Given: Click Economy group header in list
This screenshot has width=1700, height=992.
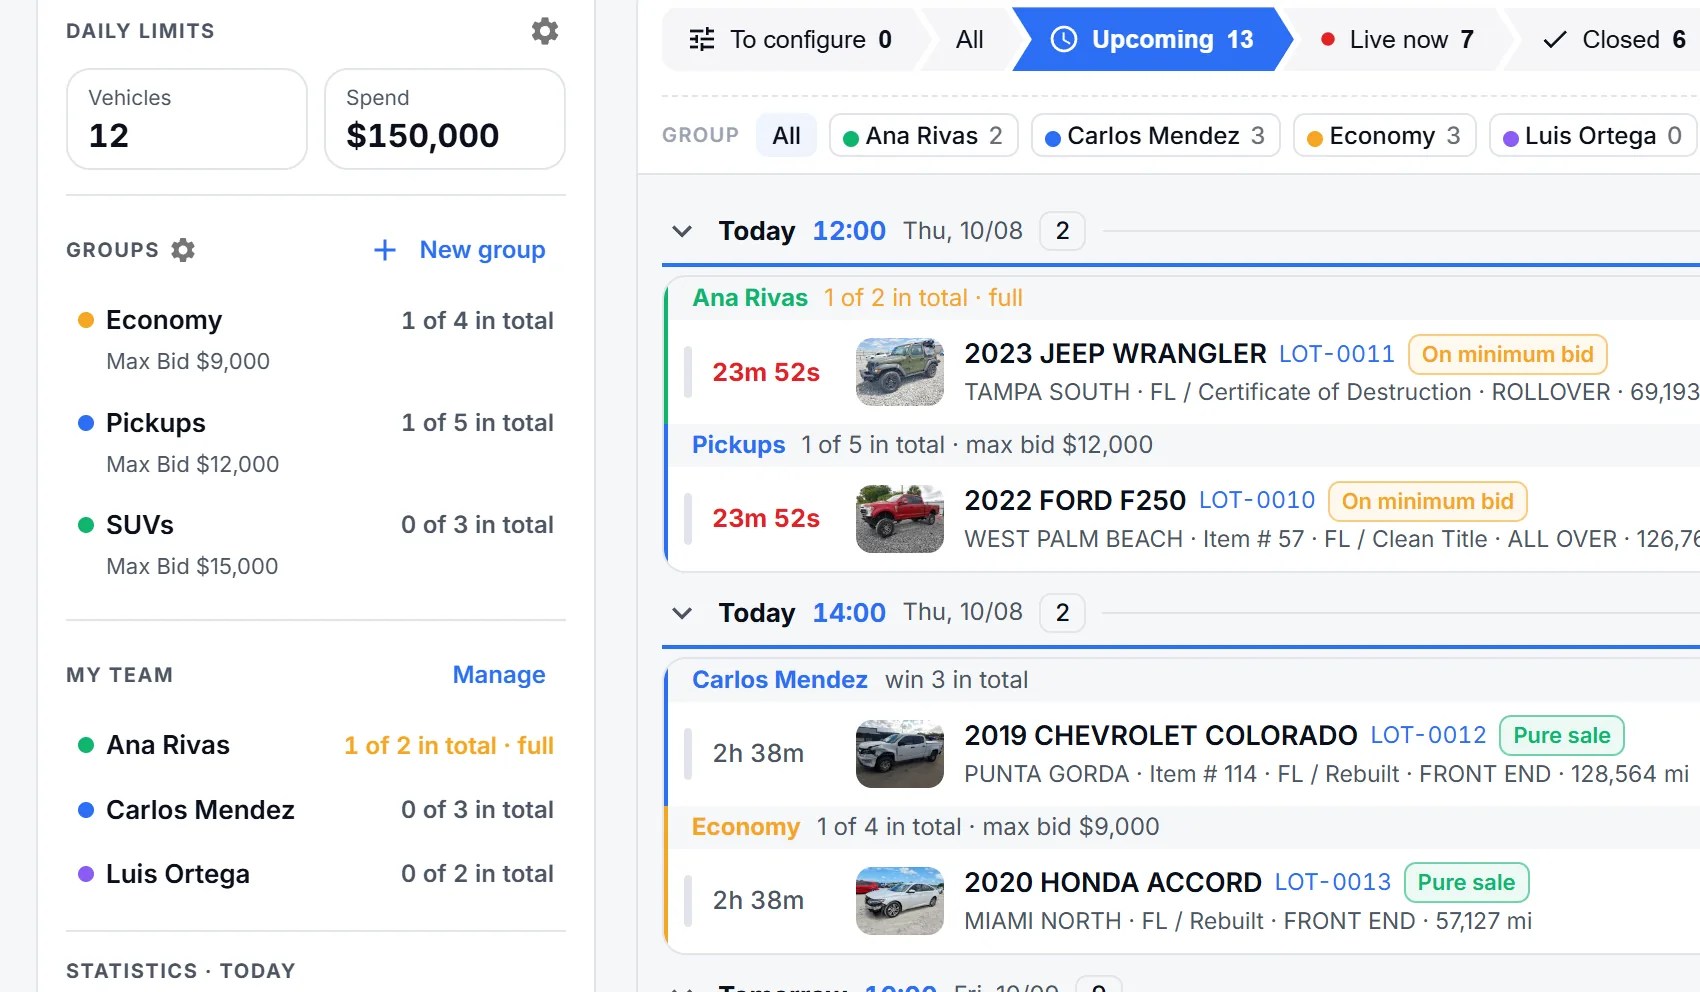Looking at the screenshot, I should tap(746, 827).
